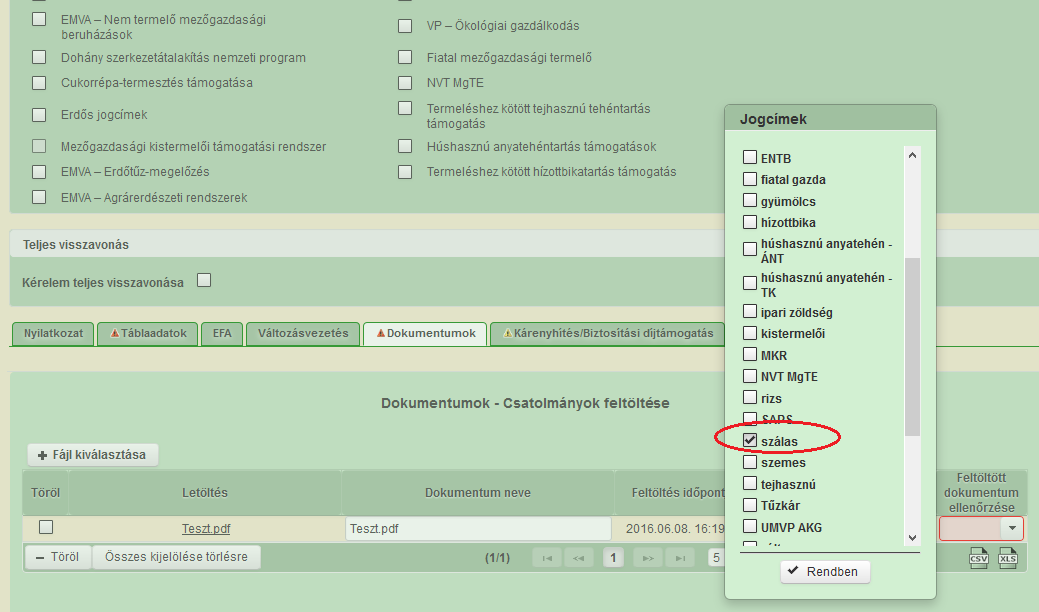Go to last page paginator icon
The image size is (1039, 612).
tap(680, 558)
